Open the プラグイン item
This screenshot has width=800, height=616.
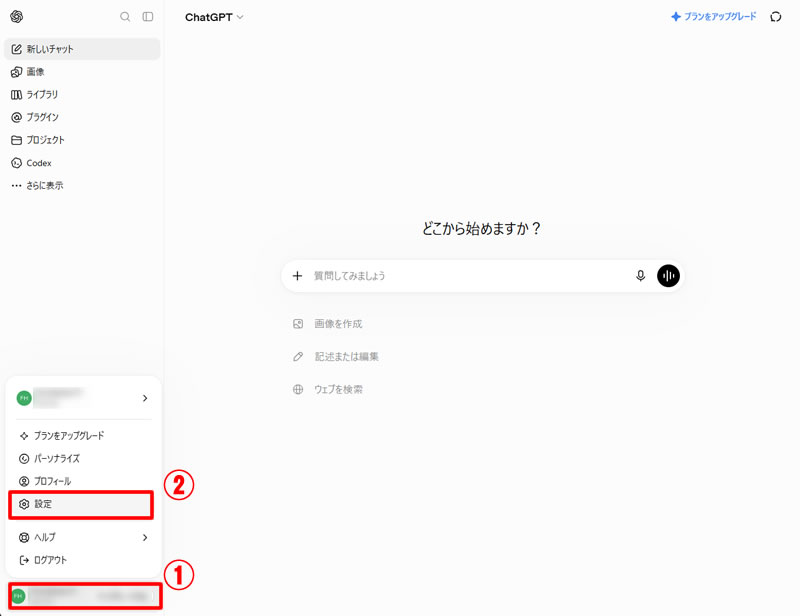coord(82,117)
